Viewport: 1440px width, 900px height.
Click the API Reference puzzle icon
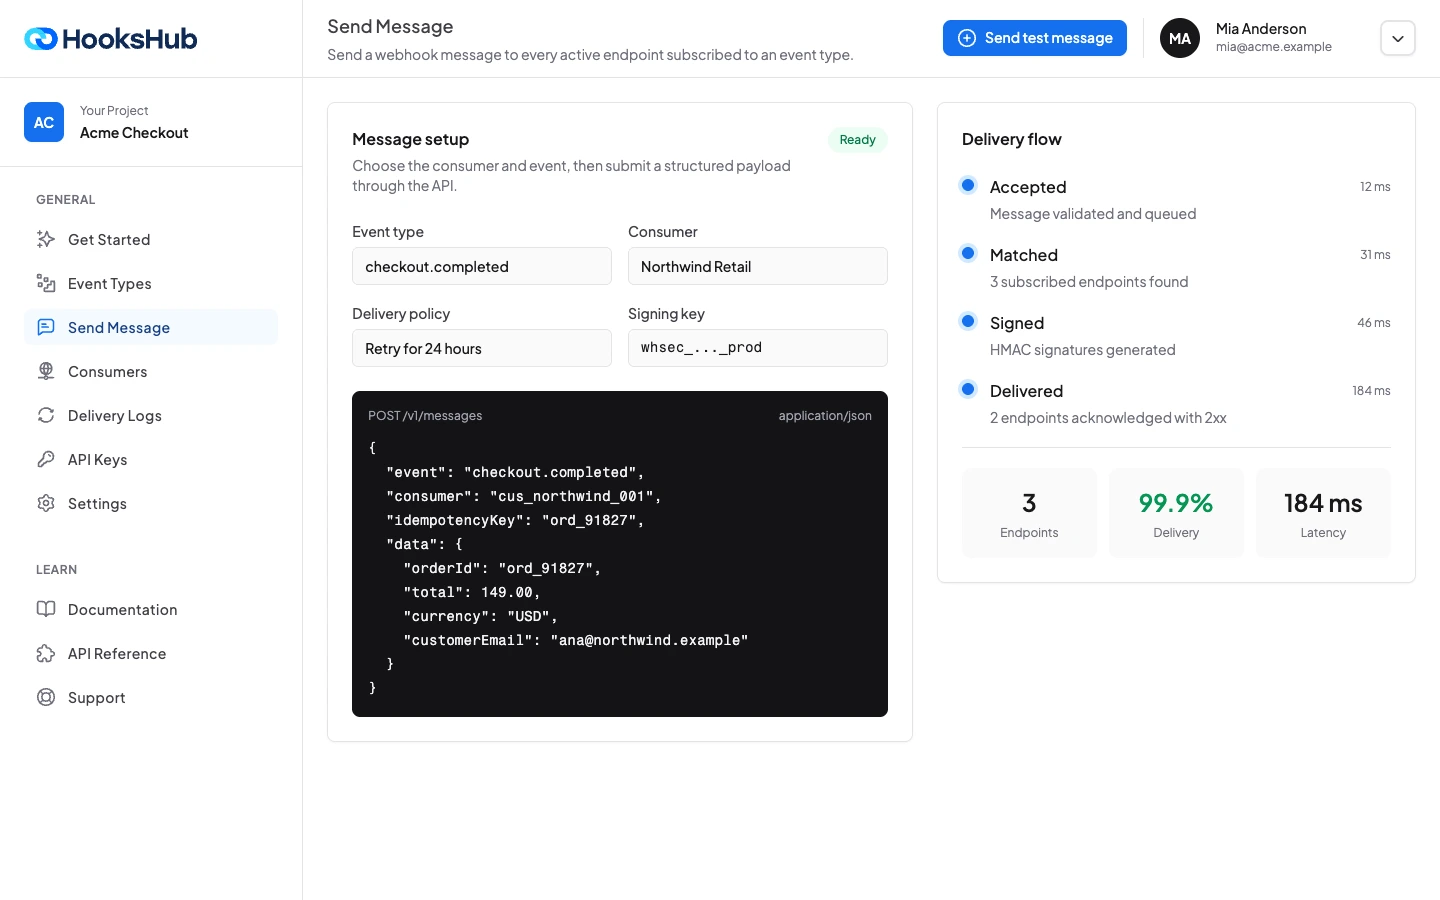(x=46, y=653)
